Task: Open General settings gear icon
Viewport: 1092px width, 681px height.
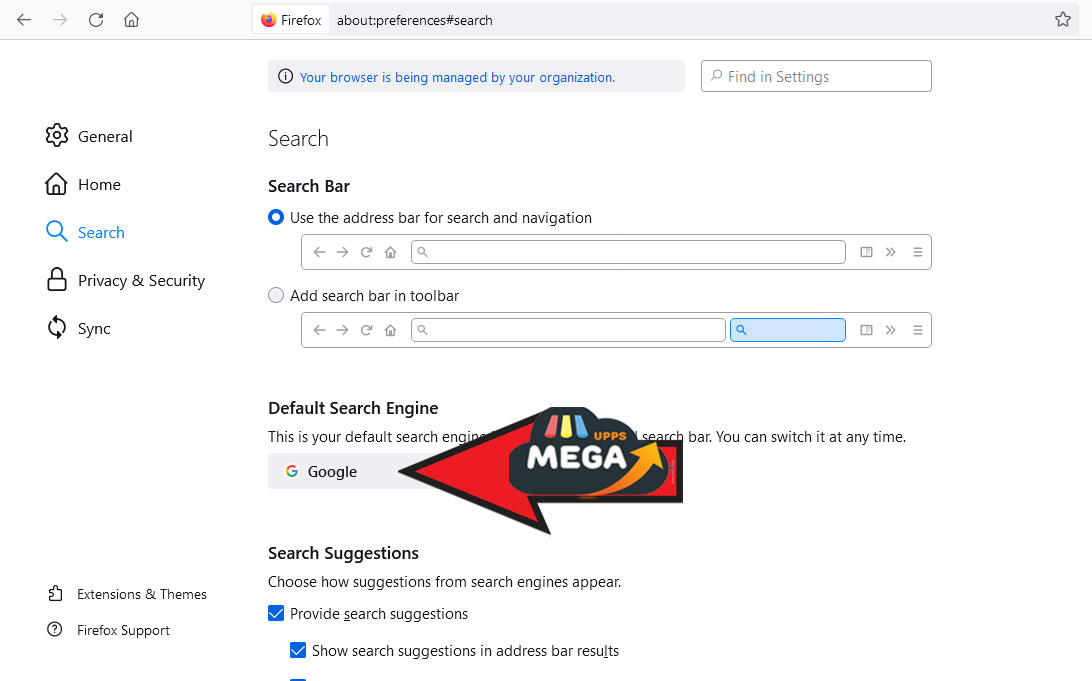Action: coord(56,136)
